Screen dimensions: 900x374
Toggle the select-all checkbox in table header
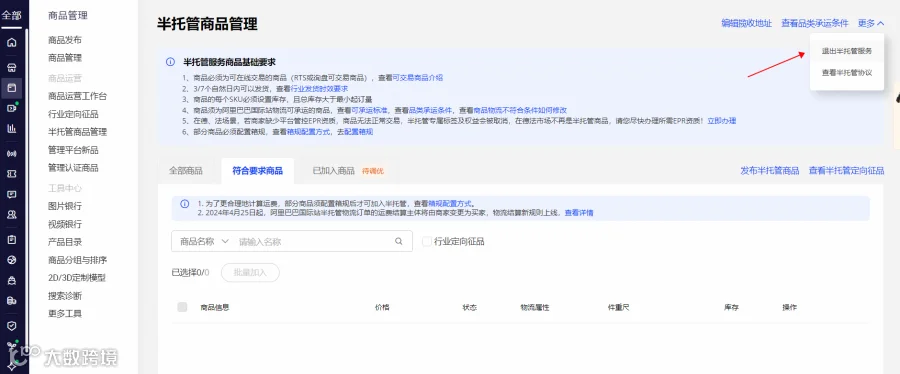coord(183,307)
